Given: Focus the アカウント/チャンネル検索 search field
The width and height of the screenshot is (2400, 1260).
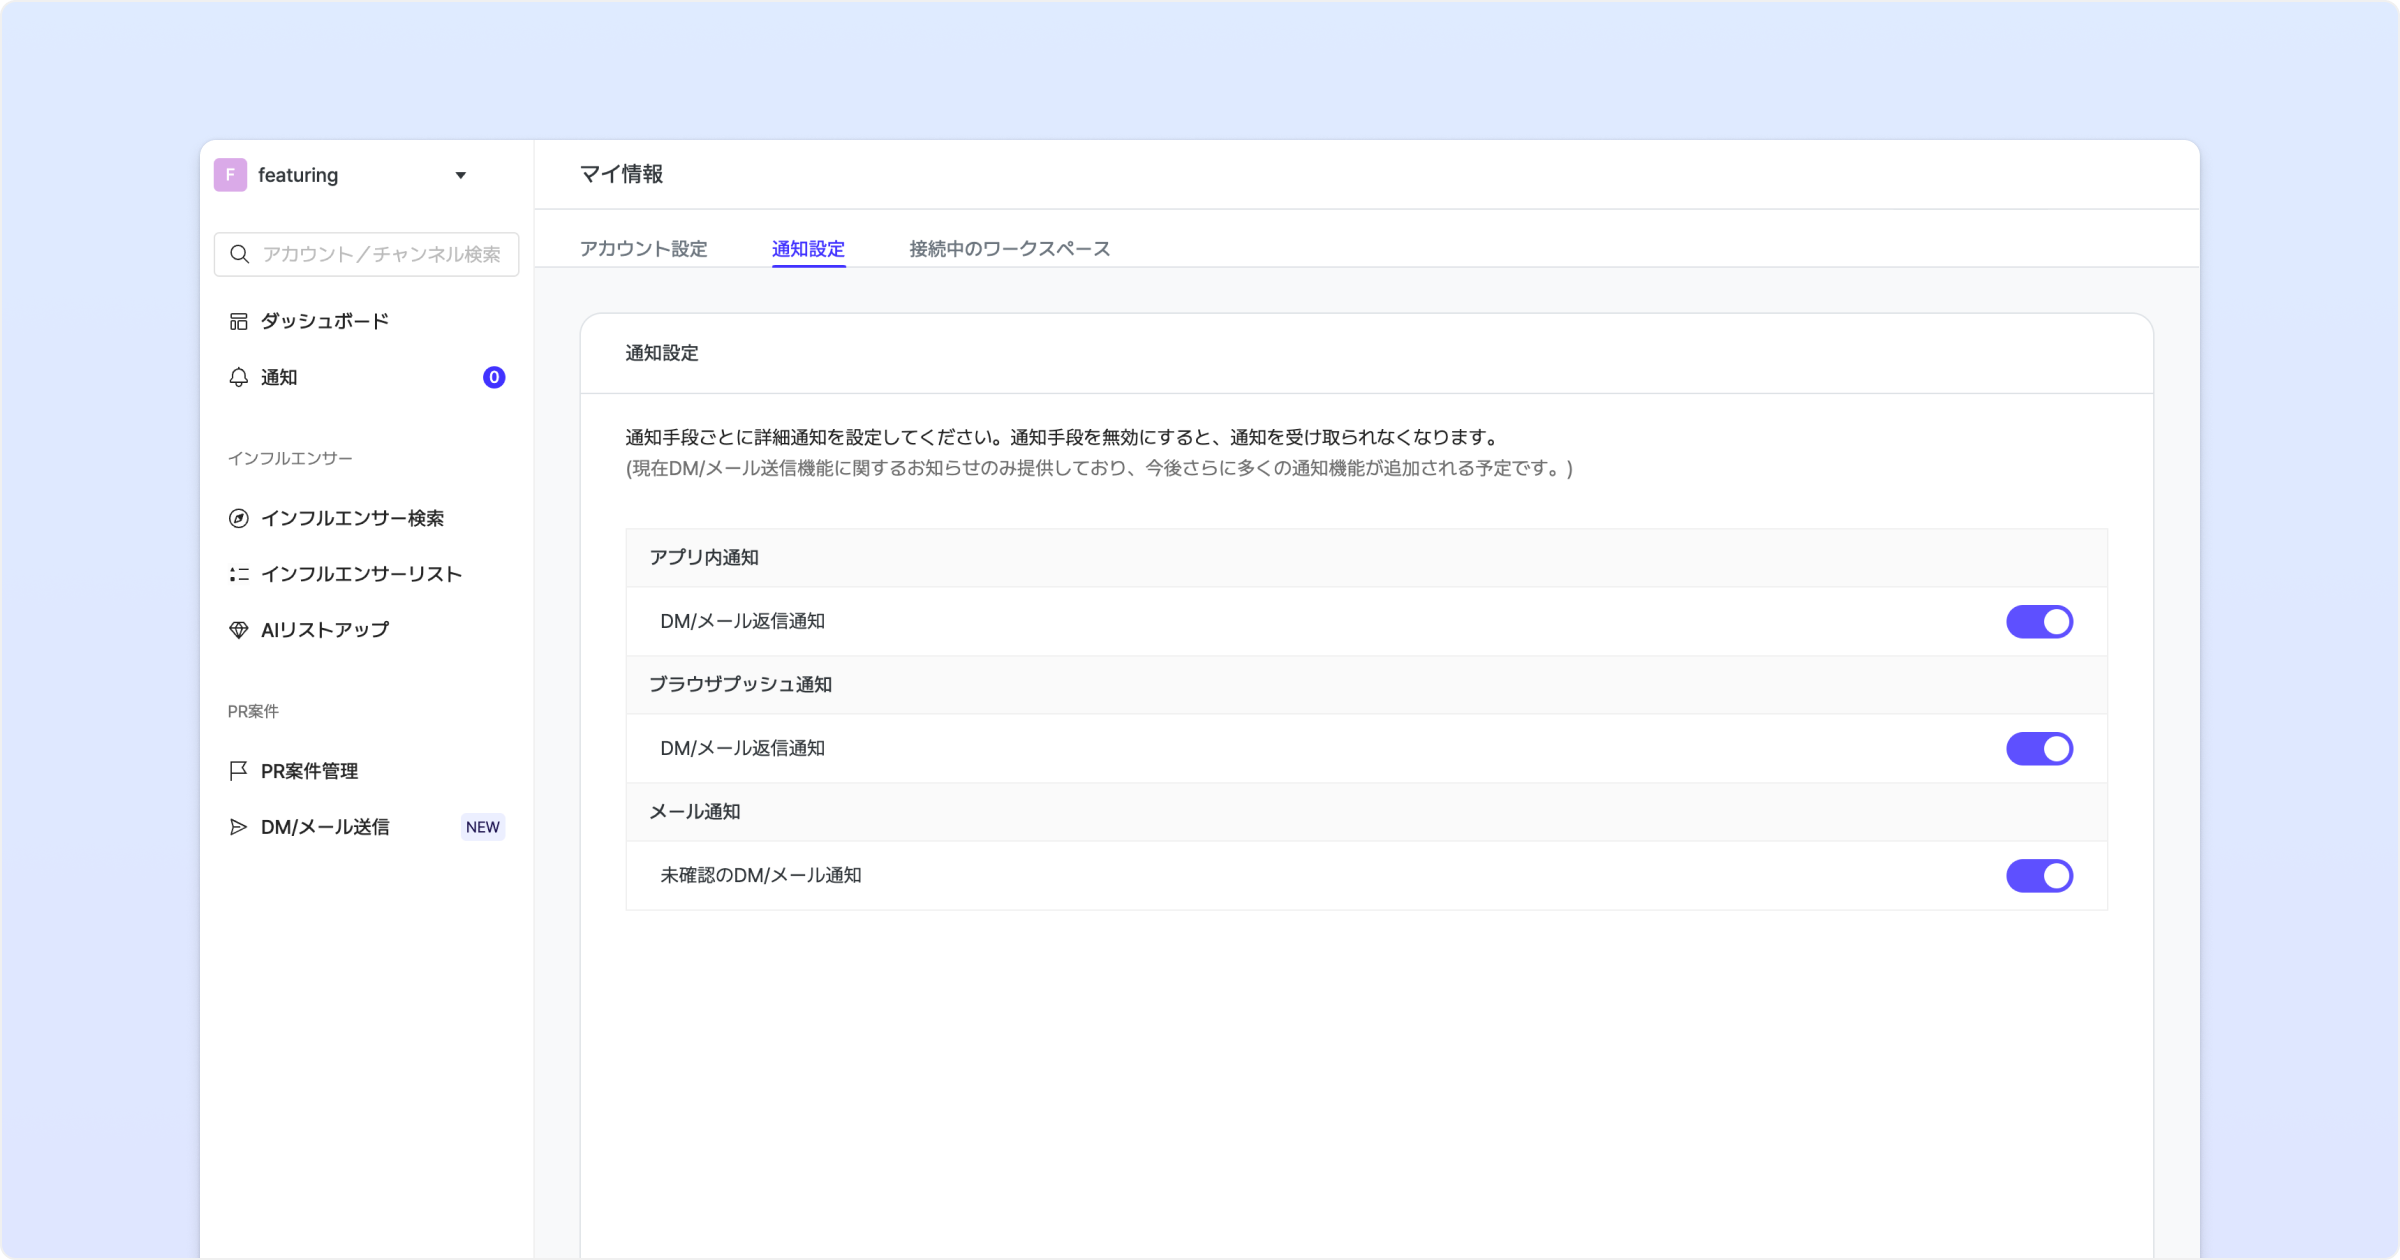Looking at the screenshot, I should coord(381,254).
